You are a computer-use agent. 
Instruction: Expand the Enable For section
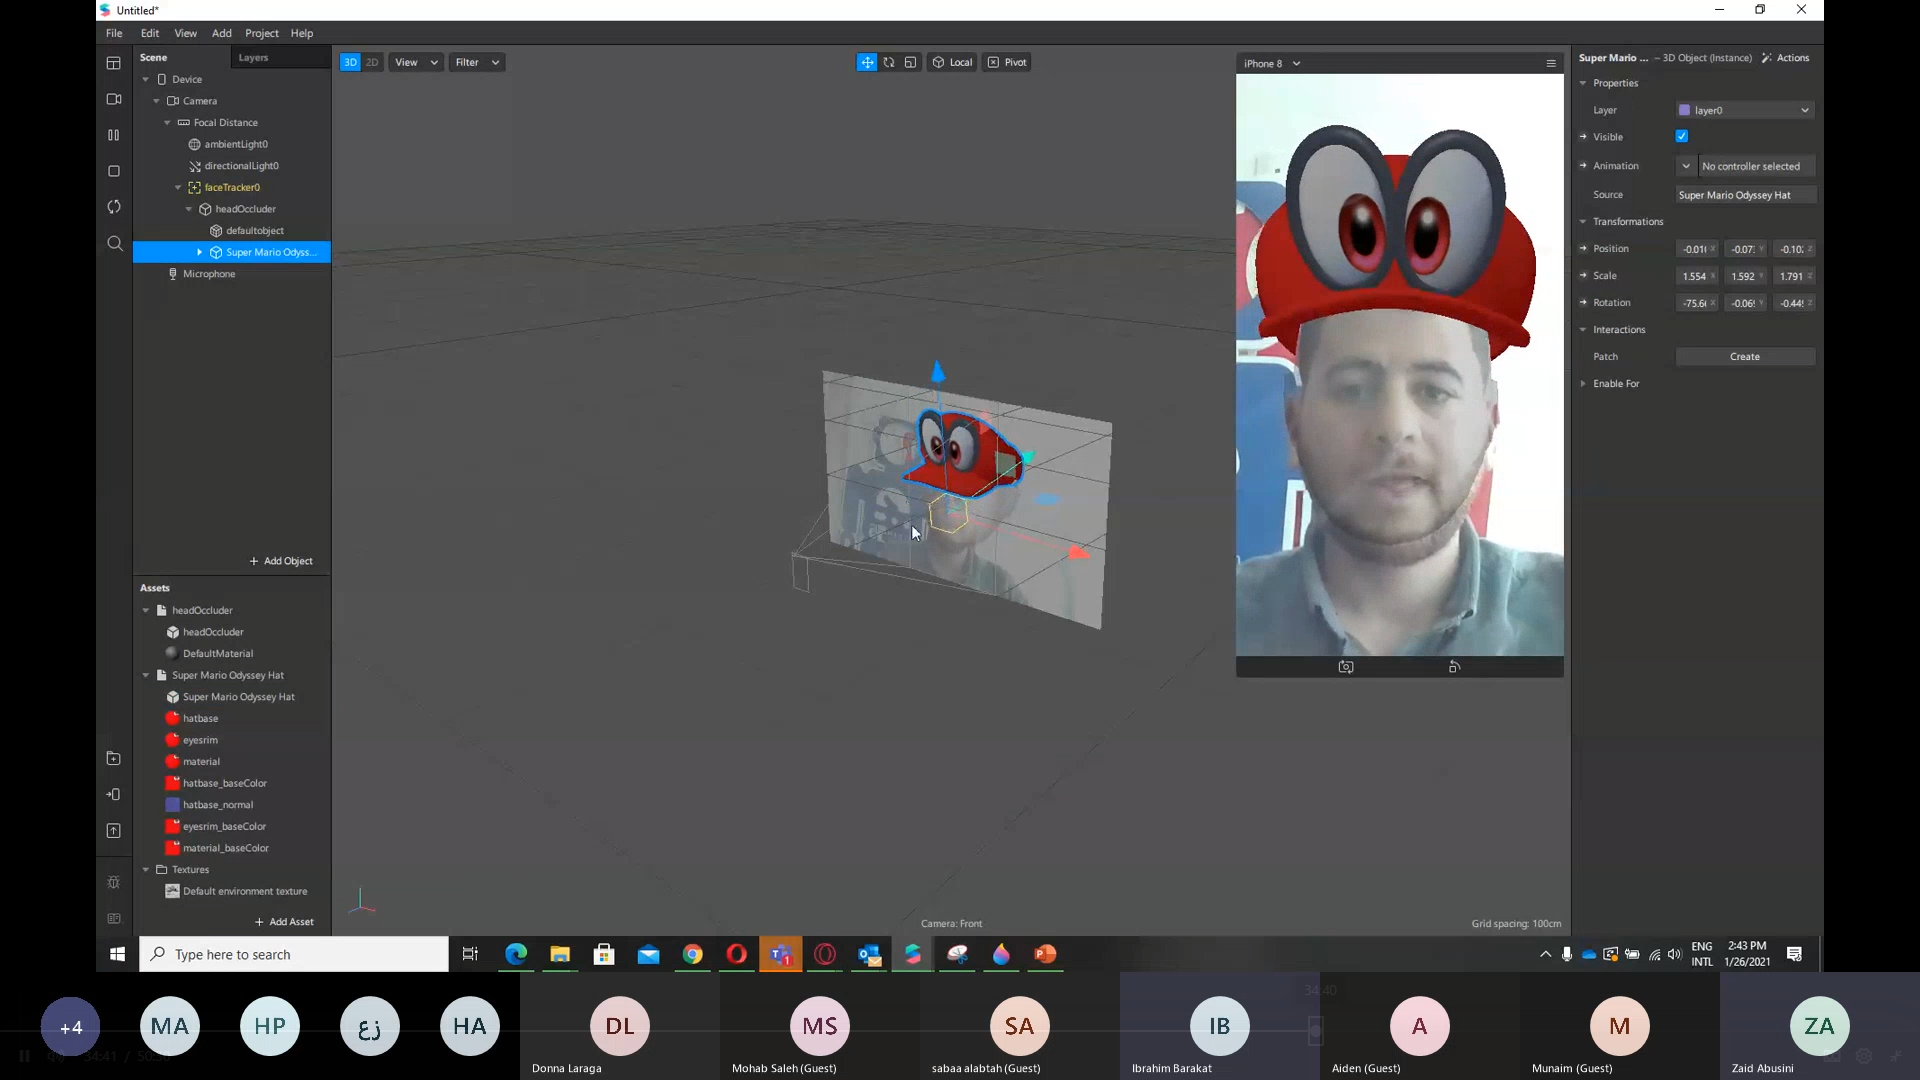coord(1583,384)
